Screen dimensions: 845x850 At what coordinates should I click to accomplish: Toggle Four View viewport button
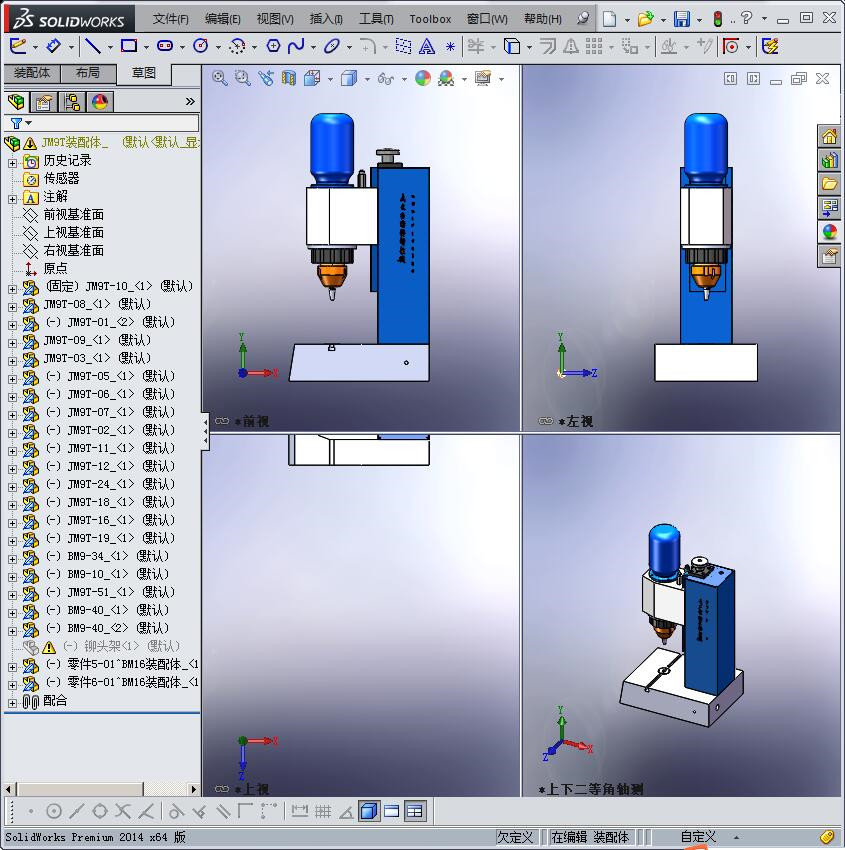pos(414,812)
